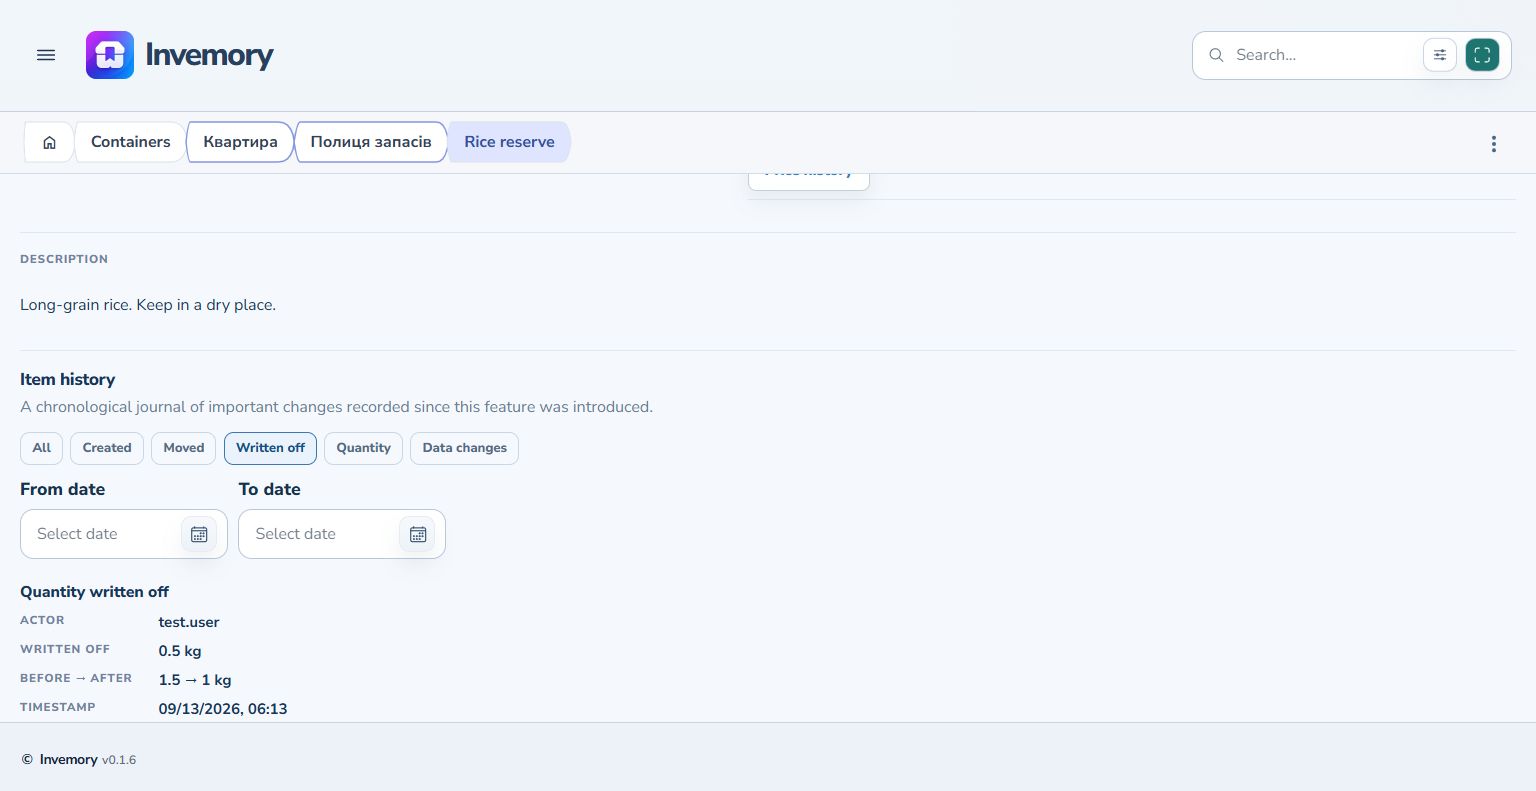Open the Полиця запасів breadcrumb
This screenshot has width=1536, height=791.
tap(371, 142)
